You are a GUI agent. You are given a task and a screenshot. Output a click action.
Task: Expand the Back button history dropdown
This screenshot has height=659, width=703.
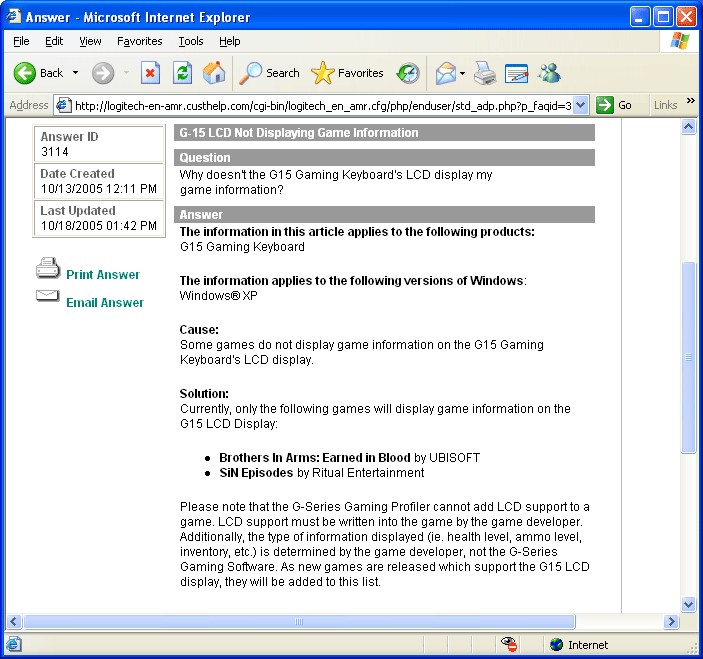tap(75, 73)
